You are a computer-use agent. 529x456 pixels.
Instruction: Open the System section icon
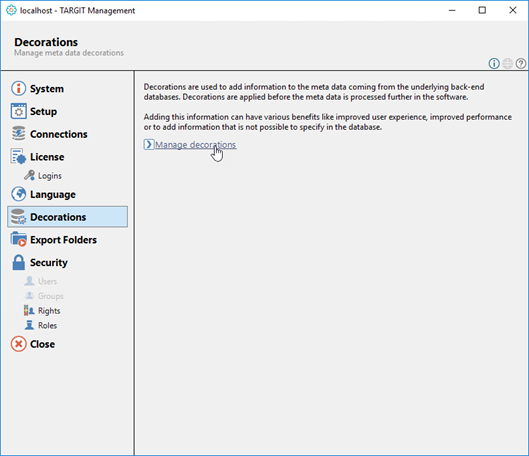pos(19,88)
